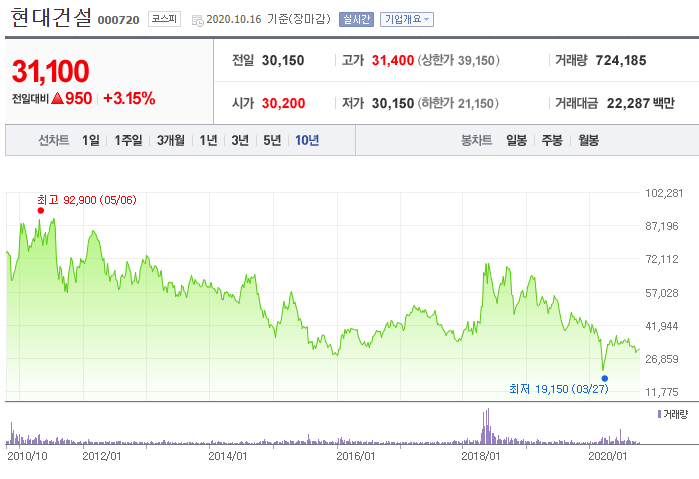Click the 2018/01 x-axis date label
Screen dimensions: 699x479
click(480, 456)
